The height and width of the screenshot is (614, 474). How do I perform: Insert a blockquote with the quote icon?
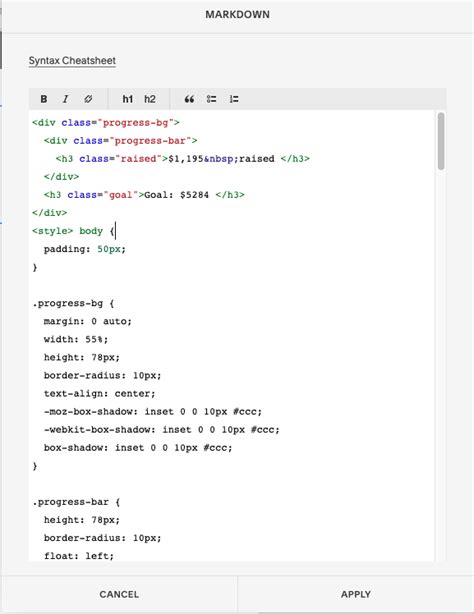(x=189, y=99)
